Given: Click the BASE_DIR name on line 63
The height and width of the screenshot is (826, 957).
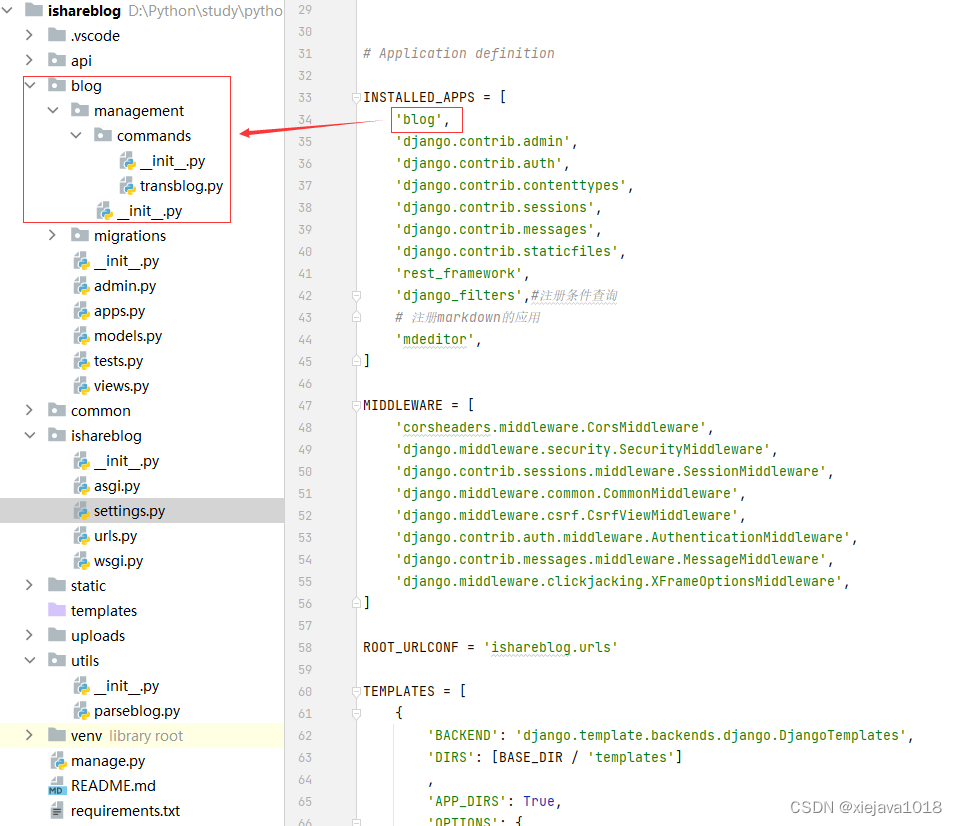Looking at the screenshot, I should click(531, 756).
